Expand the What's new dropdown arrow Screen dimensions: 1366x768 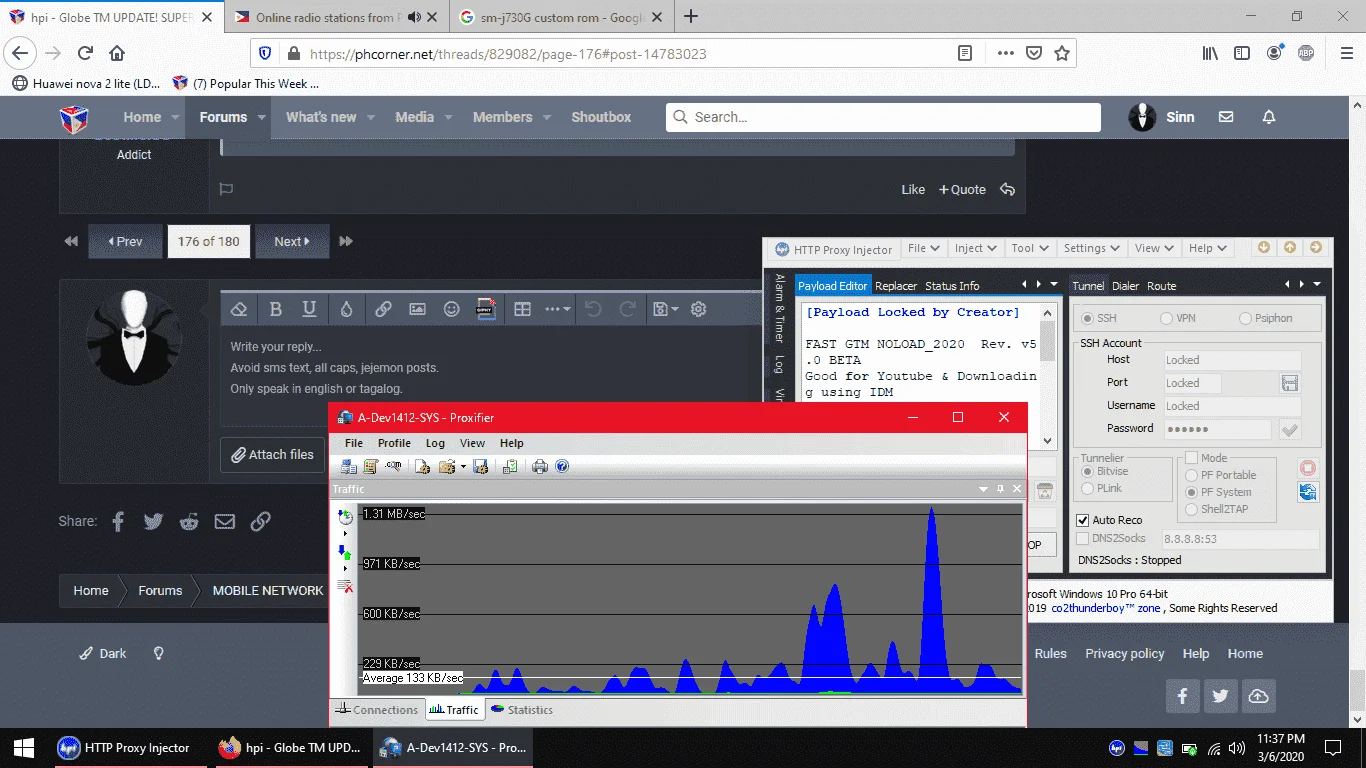click(x=371, y=117)
